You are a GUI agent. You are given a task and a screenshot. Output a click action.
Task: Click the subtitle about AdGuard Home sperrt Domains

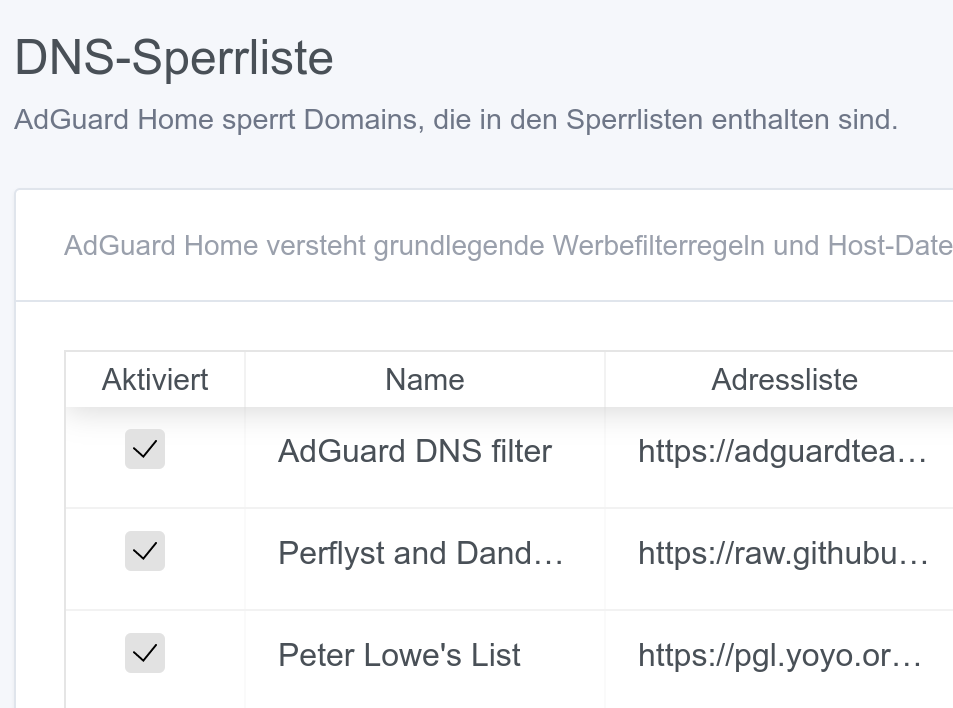(456, 120)
